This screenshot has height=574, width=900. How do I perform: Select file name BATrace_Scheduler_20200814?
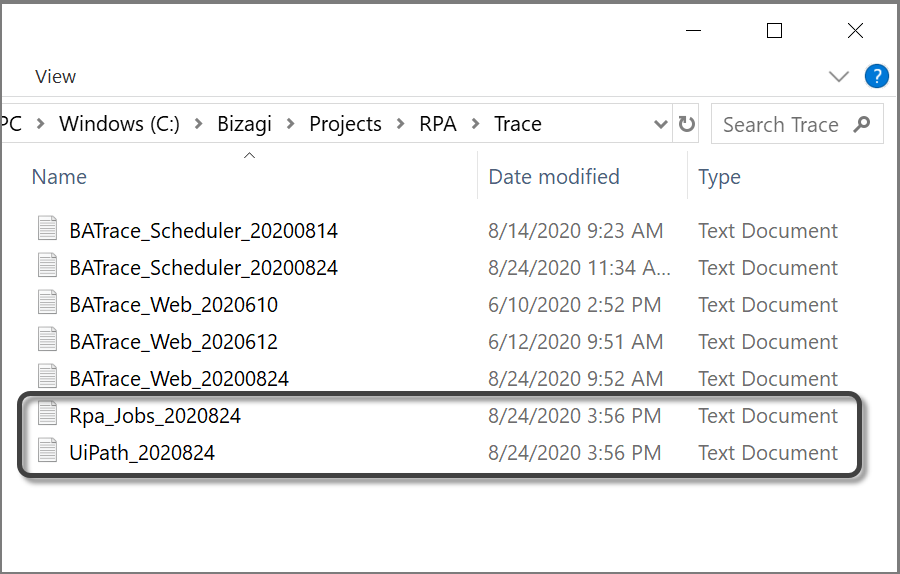point(204,231)
